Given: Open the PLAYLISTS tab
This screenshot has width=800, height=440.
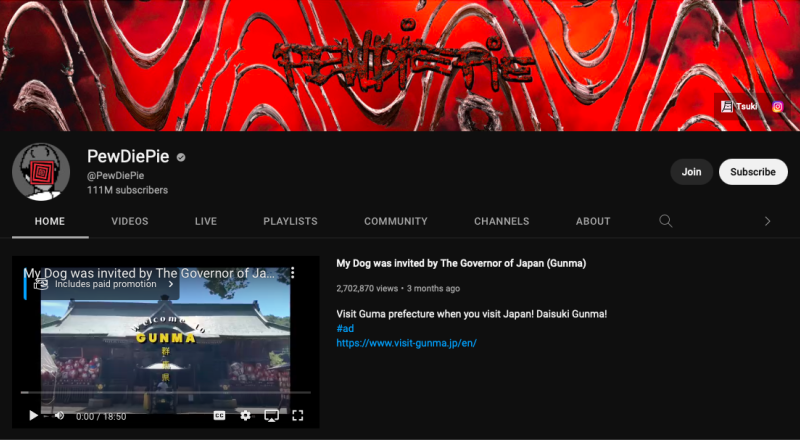Looking at the screenshot, I should pos(290,221).
